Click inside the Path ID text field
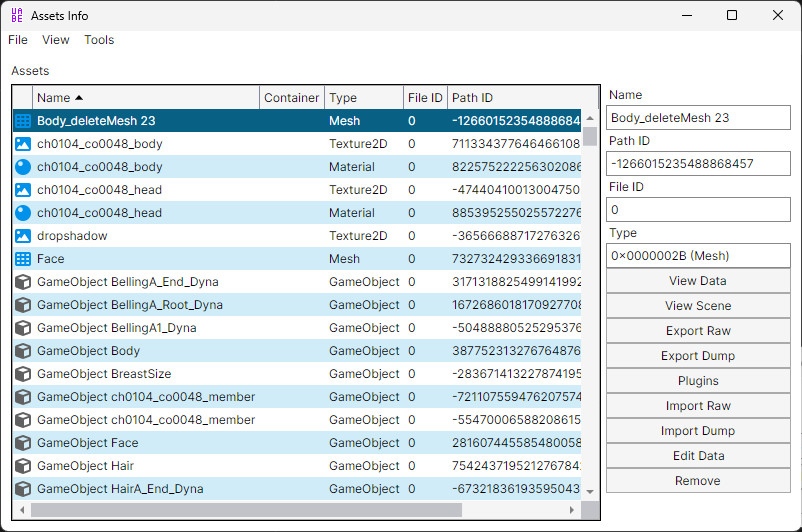The width and height of the screenshot is (802, 532). click(x=697, y=164)
